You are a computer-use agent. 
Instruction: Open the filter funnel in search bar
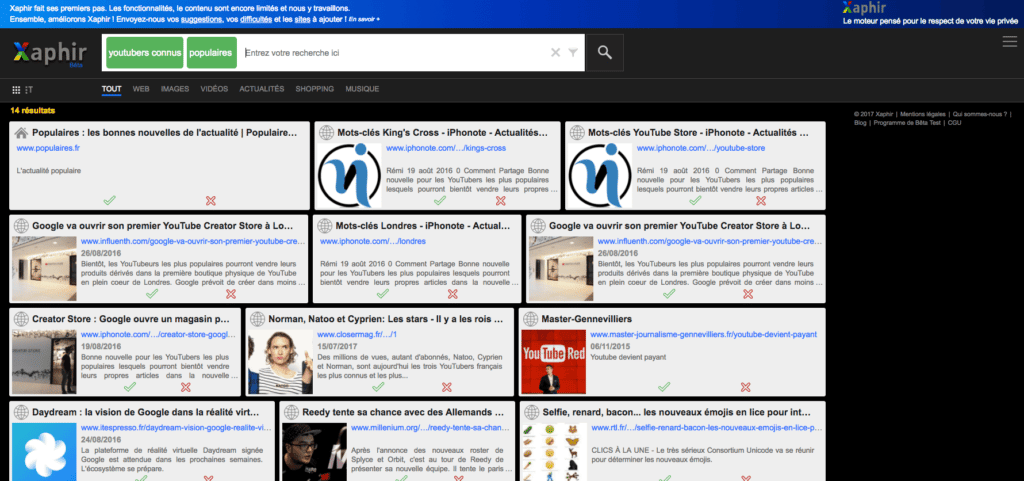tap(573, 52)
